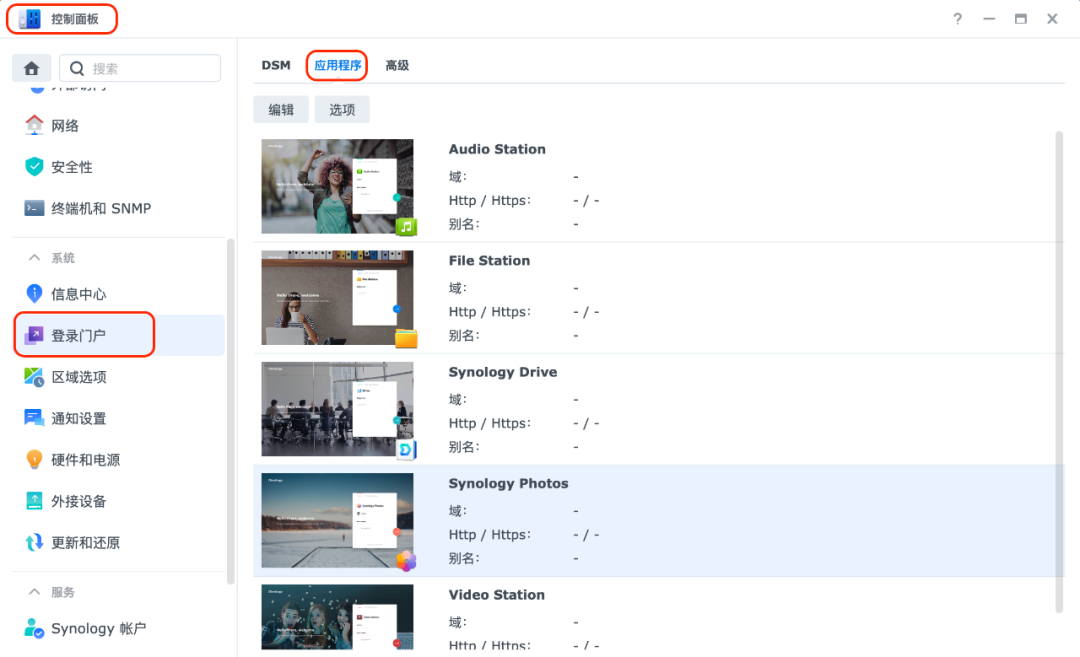1080x657 pixels.
Task: Open Update and Restore icon
Action: click(x=35, y=543)
